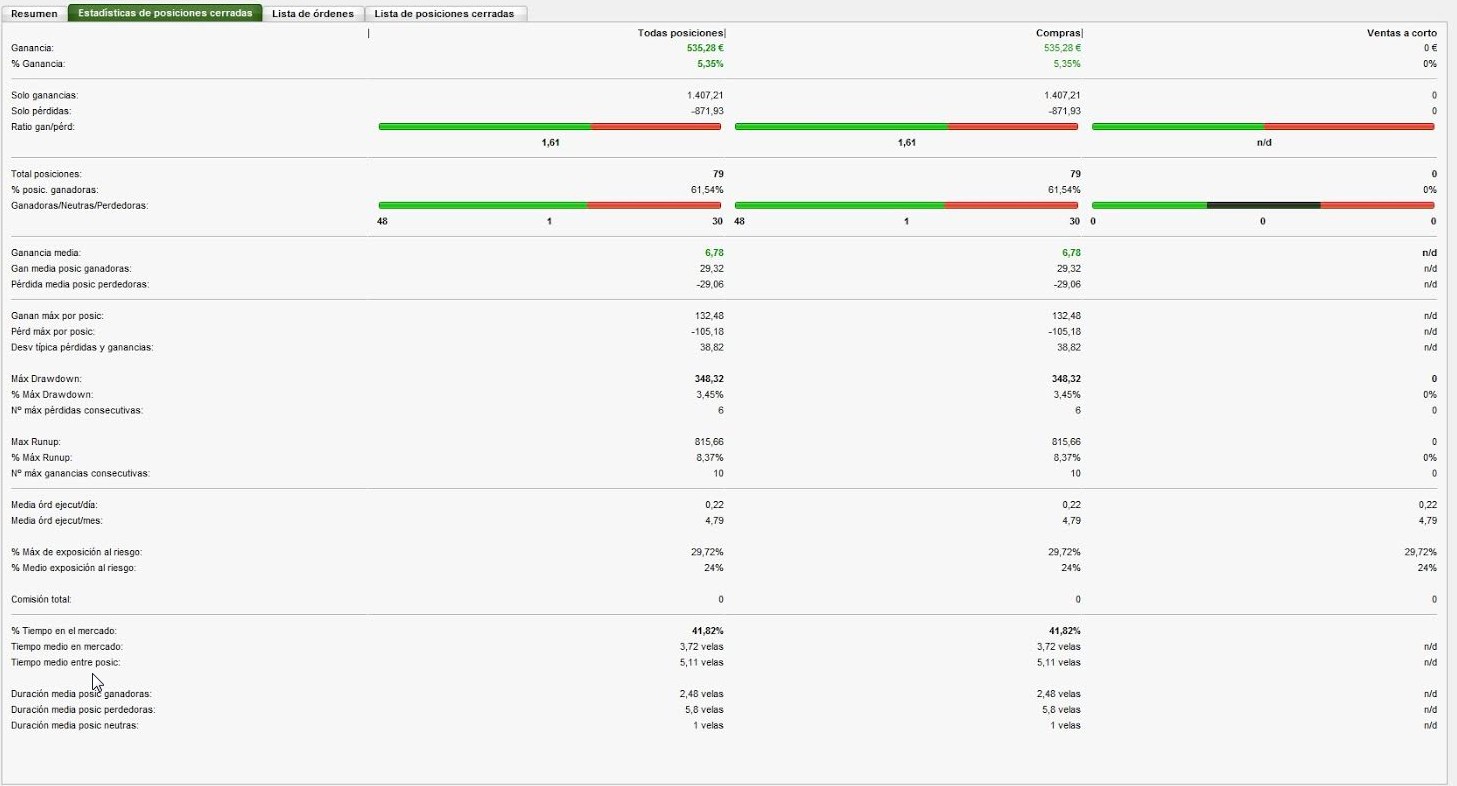
Task: Open the Lista de órdenes tab
Action: coord(313,13)
